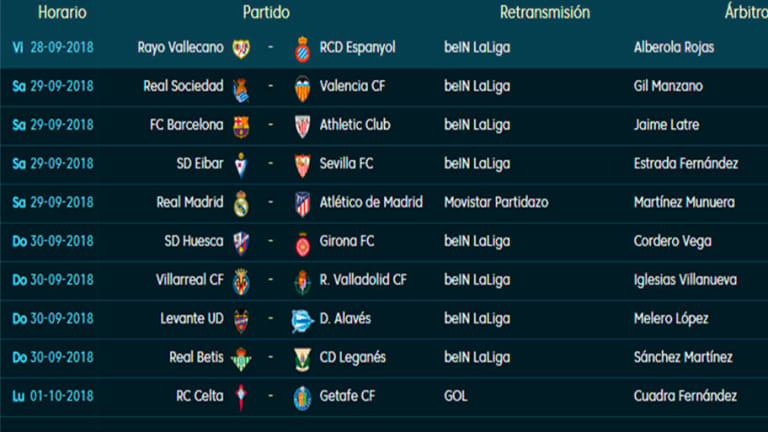
Task: Click the Atlético de Madrid crest
Action: tap(301, 203)
